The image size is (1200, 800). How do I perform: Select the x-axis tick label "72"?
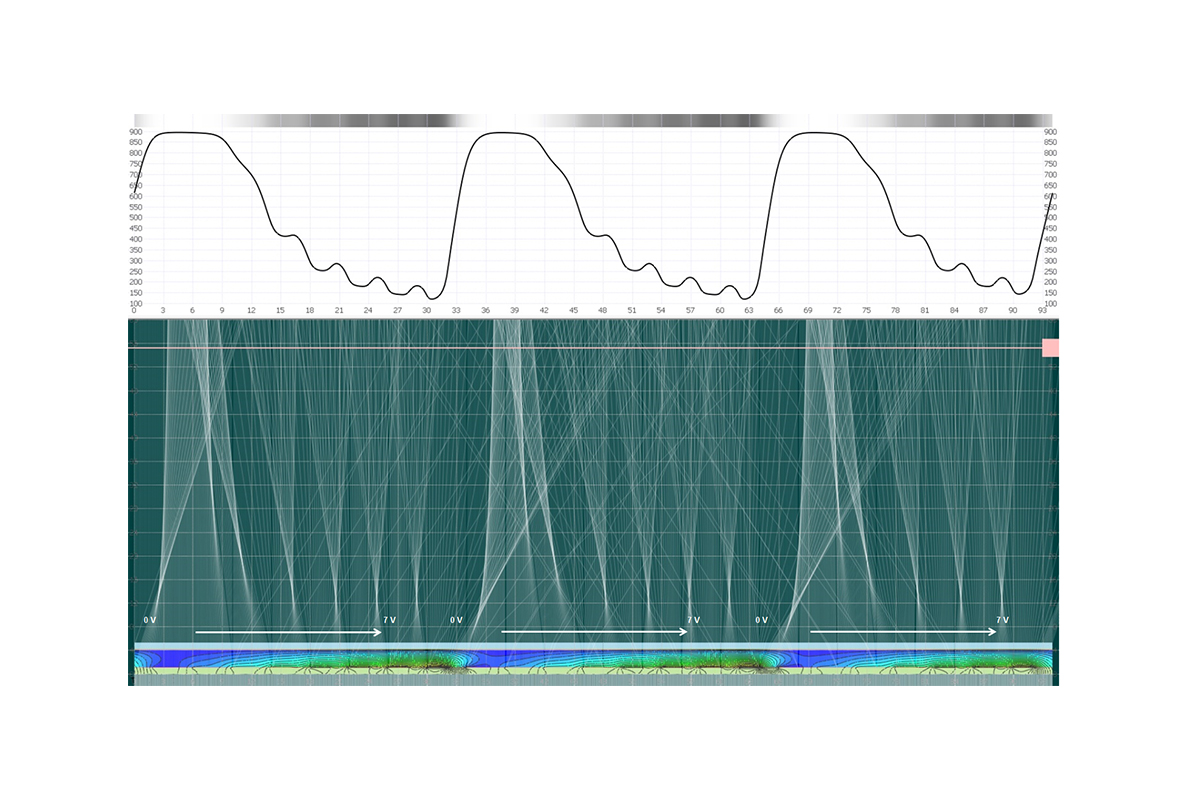click(x=837, y=311)
